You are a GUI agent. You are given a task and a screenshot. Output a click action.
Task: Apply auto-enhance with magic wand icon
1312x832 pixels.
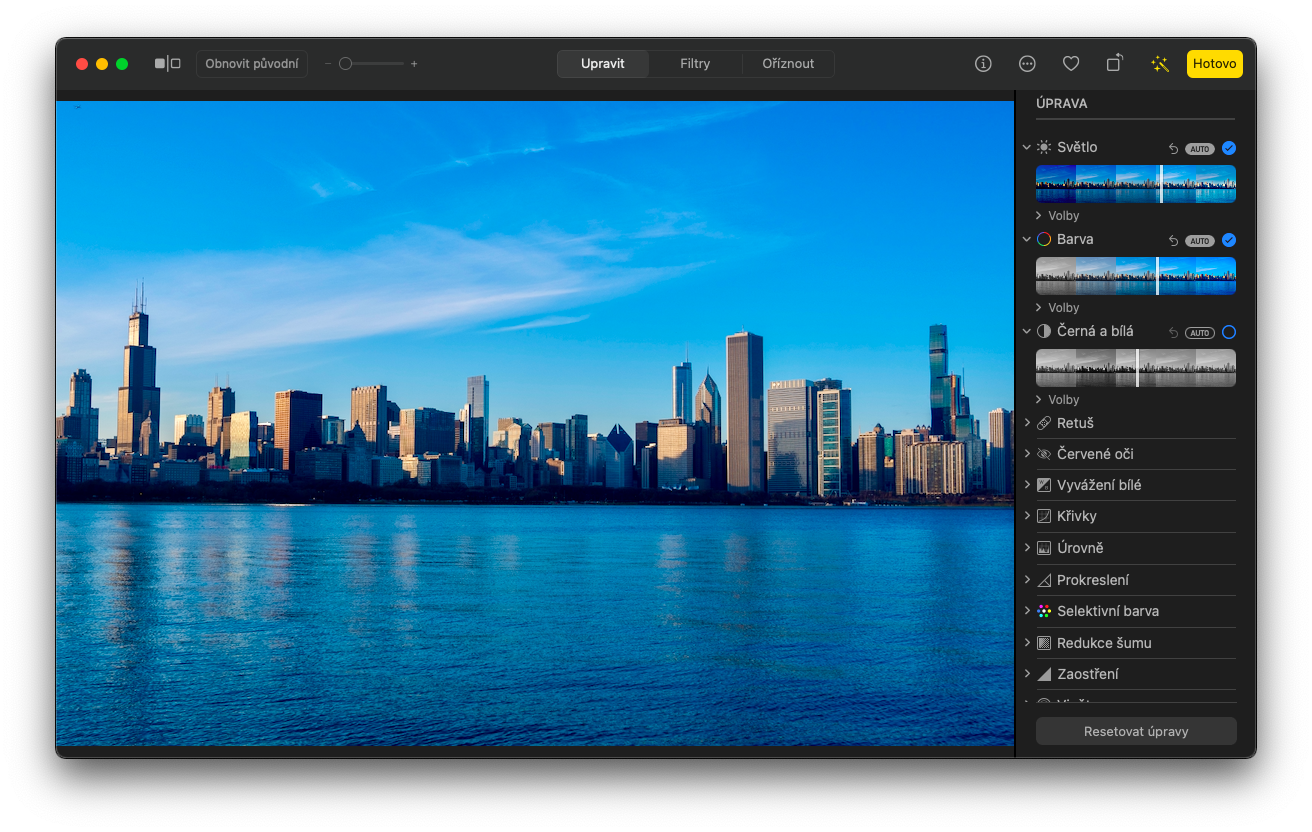1159,64
